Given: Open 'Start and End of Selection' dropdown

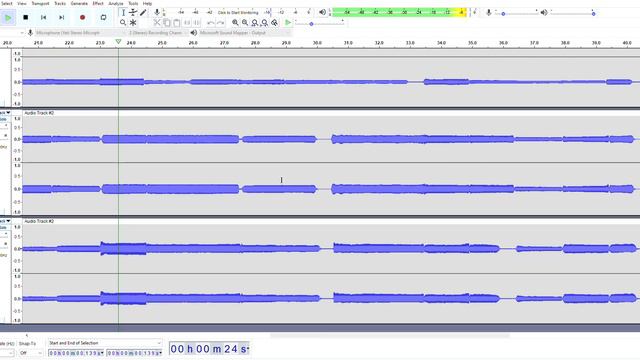Looking at the screenshot, I should (104, 343).
